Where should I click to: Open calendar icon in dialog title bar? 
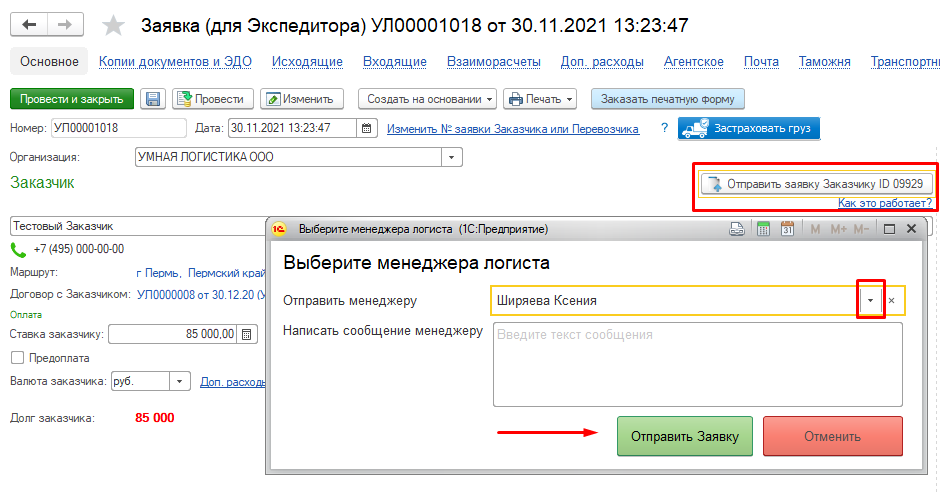click(787, 229)
